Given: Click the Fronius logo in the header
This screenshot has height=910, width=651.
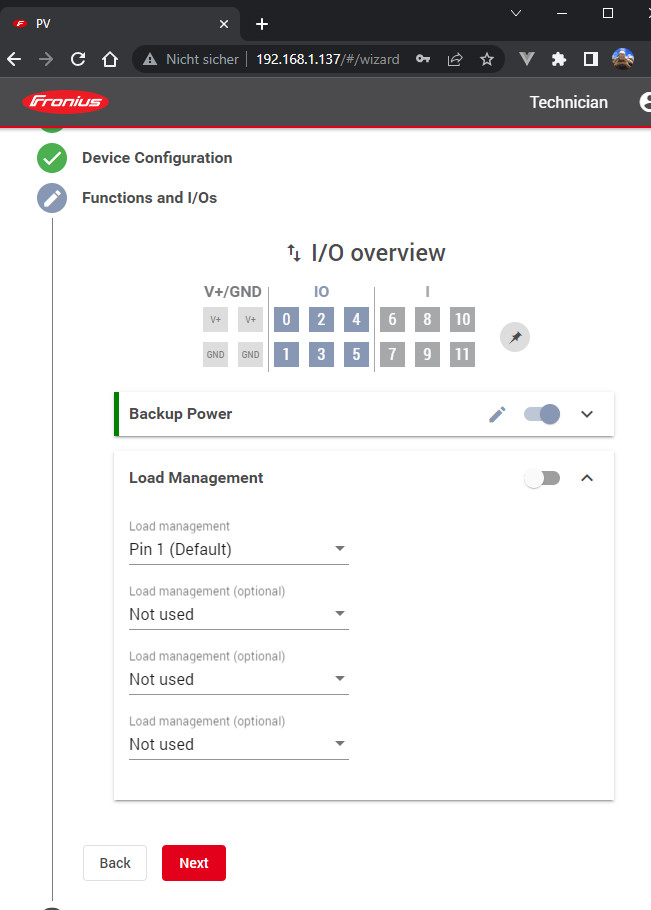Looking at the screenshot, I should 66,102.
